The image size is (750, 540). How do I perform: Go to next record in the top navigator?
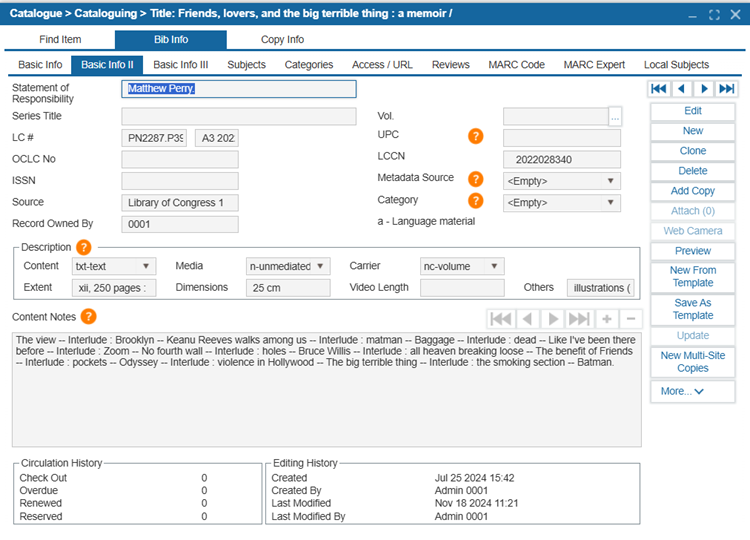tap(704, 88)
